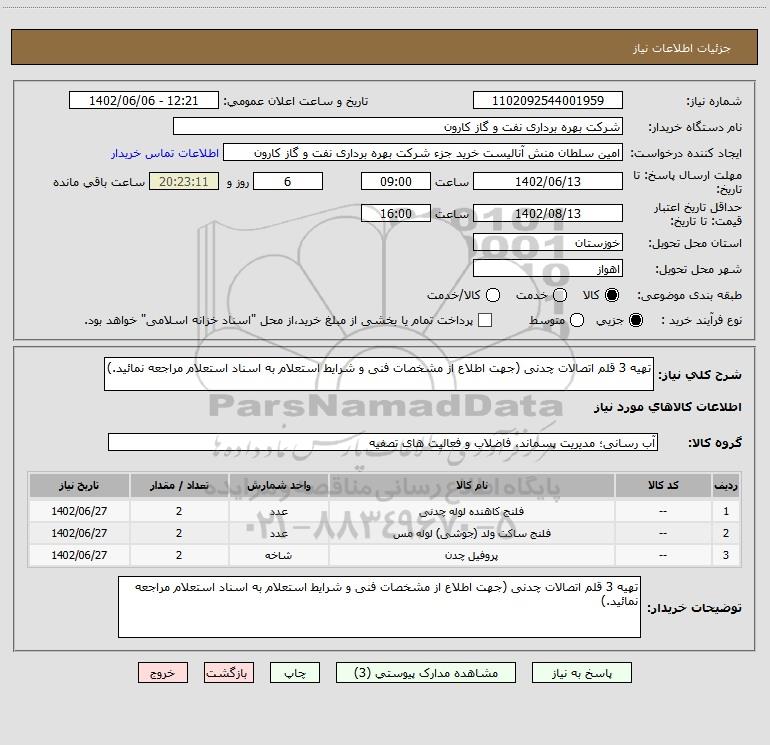Click the item فلنج ساکت ولد (جوشی) لوله مس
The height and width of the screenshot is (745, 770).
coord(471,533)
